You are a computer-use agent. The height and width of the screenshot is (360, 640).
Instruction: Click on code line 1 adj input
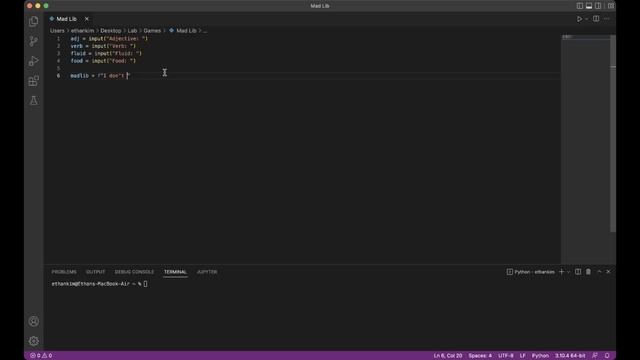tap(109, 38)
